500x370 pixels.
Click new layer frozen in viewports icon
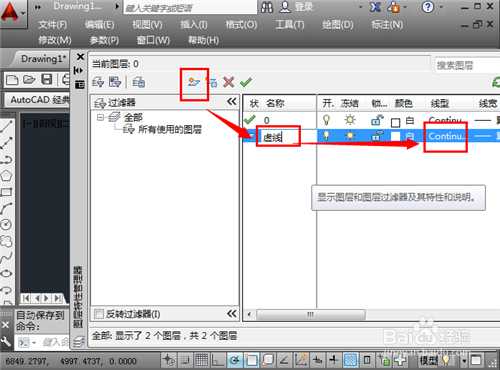[213, 82]
